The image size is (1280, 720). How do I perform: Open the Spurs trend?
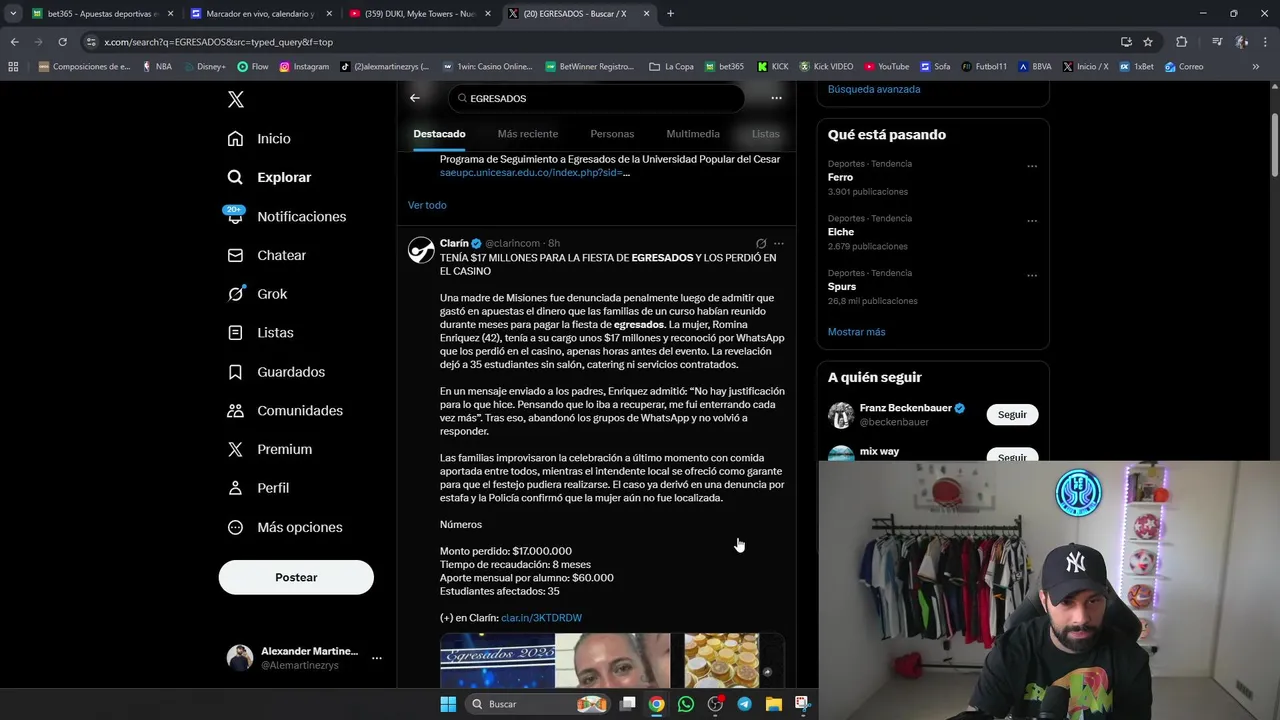point(842,286)
